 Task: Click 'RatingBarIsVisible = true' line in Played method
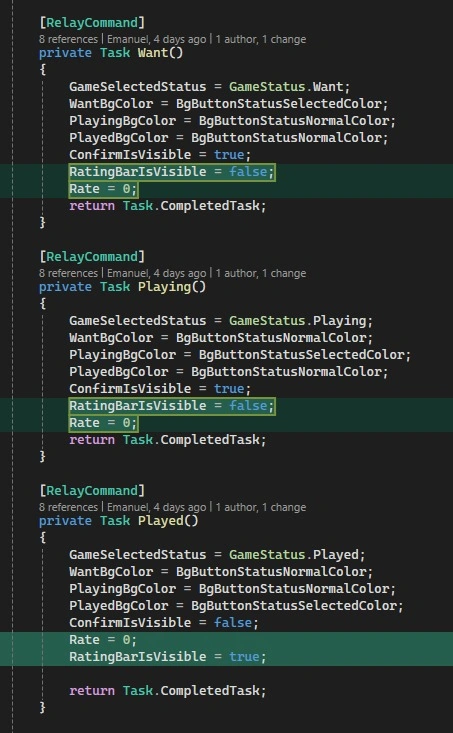(167, 656)
